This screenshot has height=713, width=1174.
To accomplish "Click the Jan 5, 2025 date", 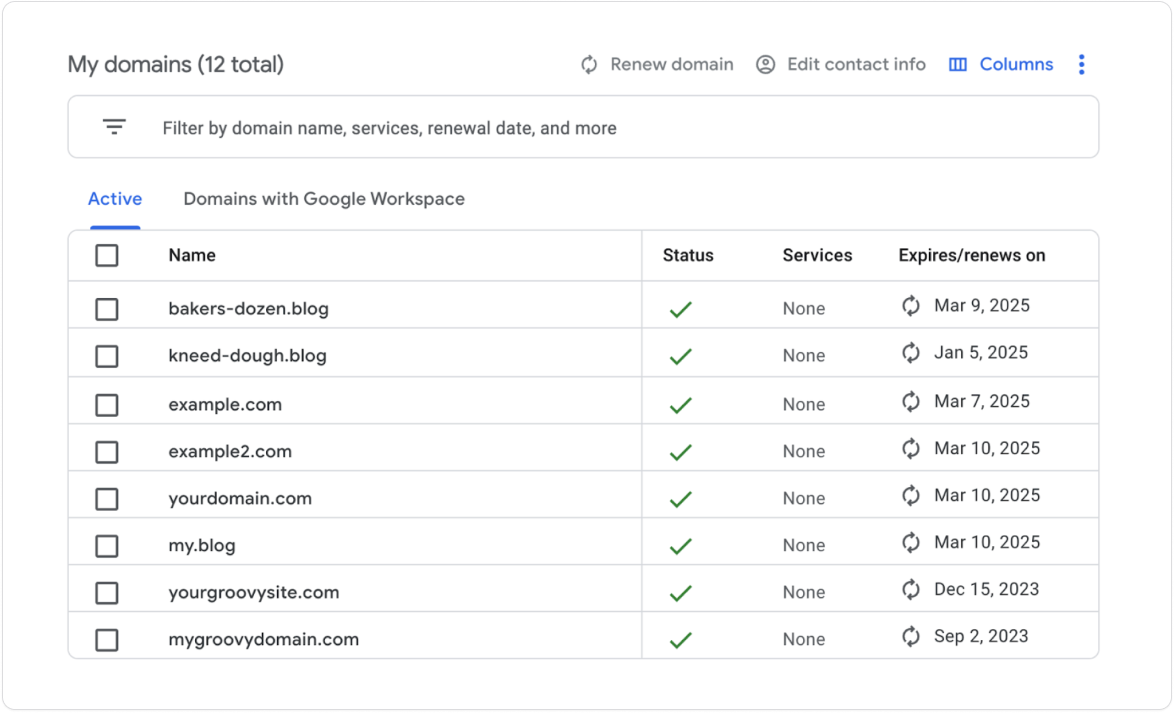I will [x=981, y=353].
